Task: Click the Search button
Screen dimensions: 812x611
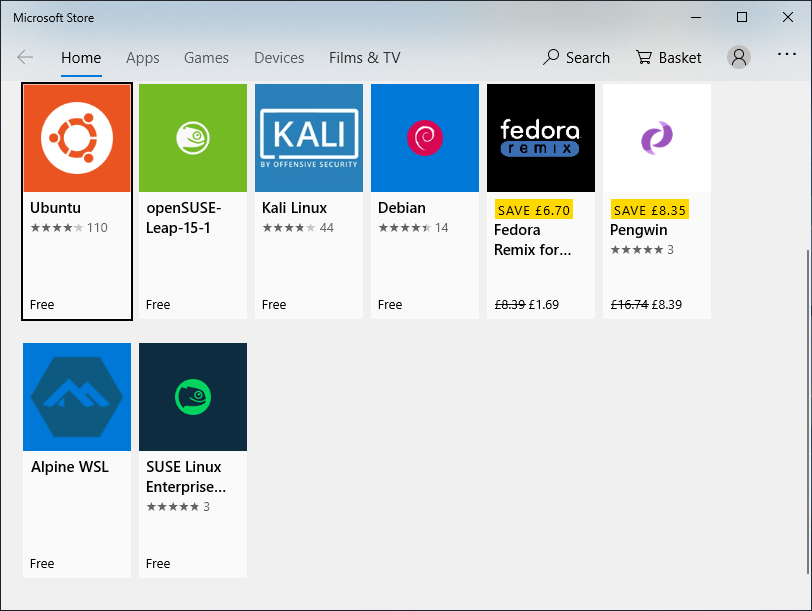Action: coord(576,58)
